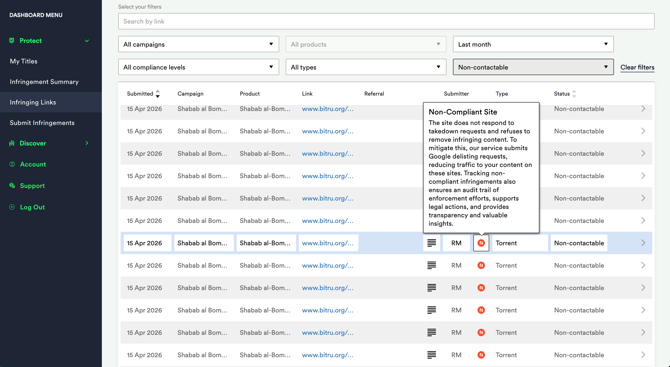Click the Product column header
This screenshot has width=670, height=367.
click(x=250, y=94)
